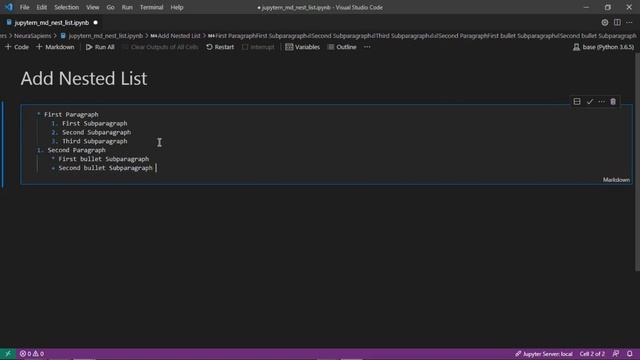The width and height of the screenshot is (640, 360).
Task: Run All notebook cells
Action: tap(100, 47)
